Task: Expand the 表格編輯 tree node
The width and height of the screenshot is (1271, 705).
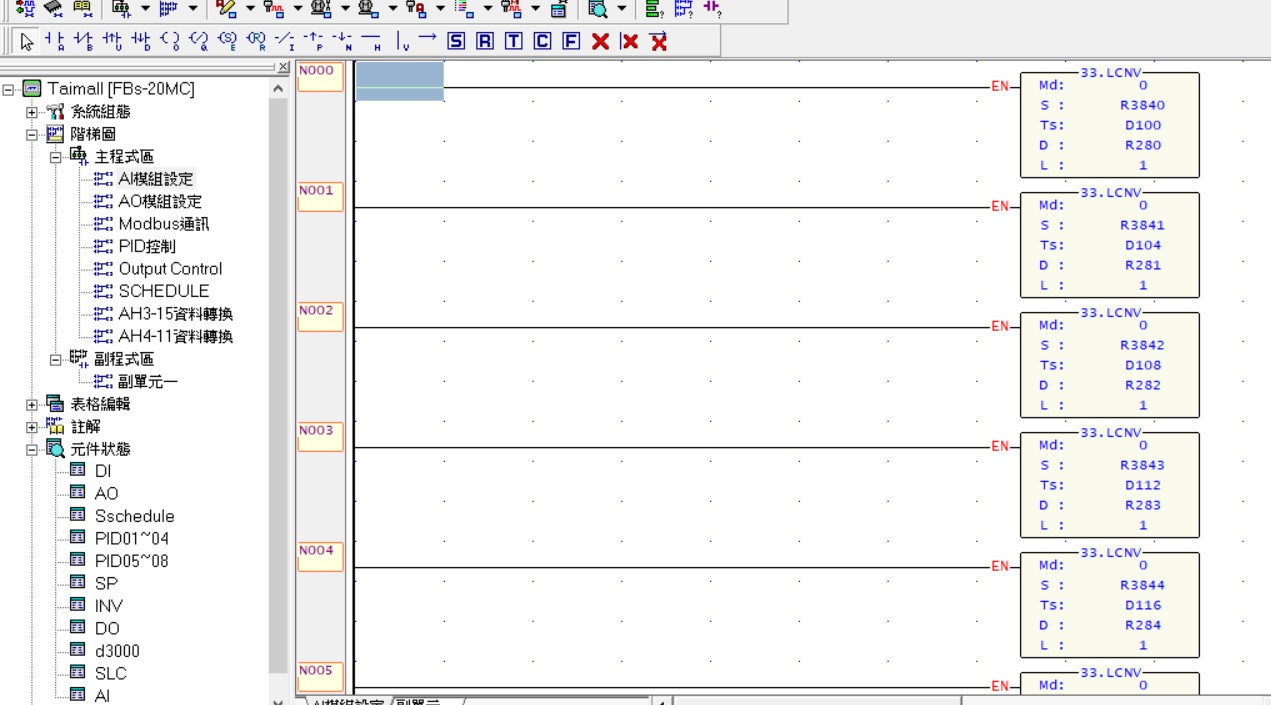Action: pyautogui.click(x=32, y=405)
